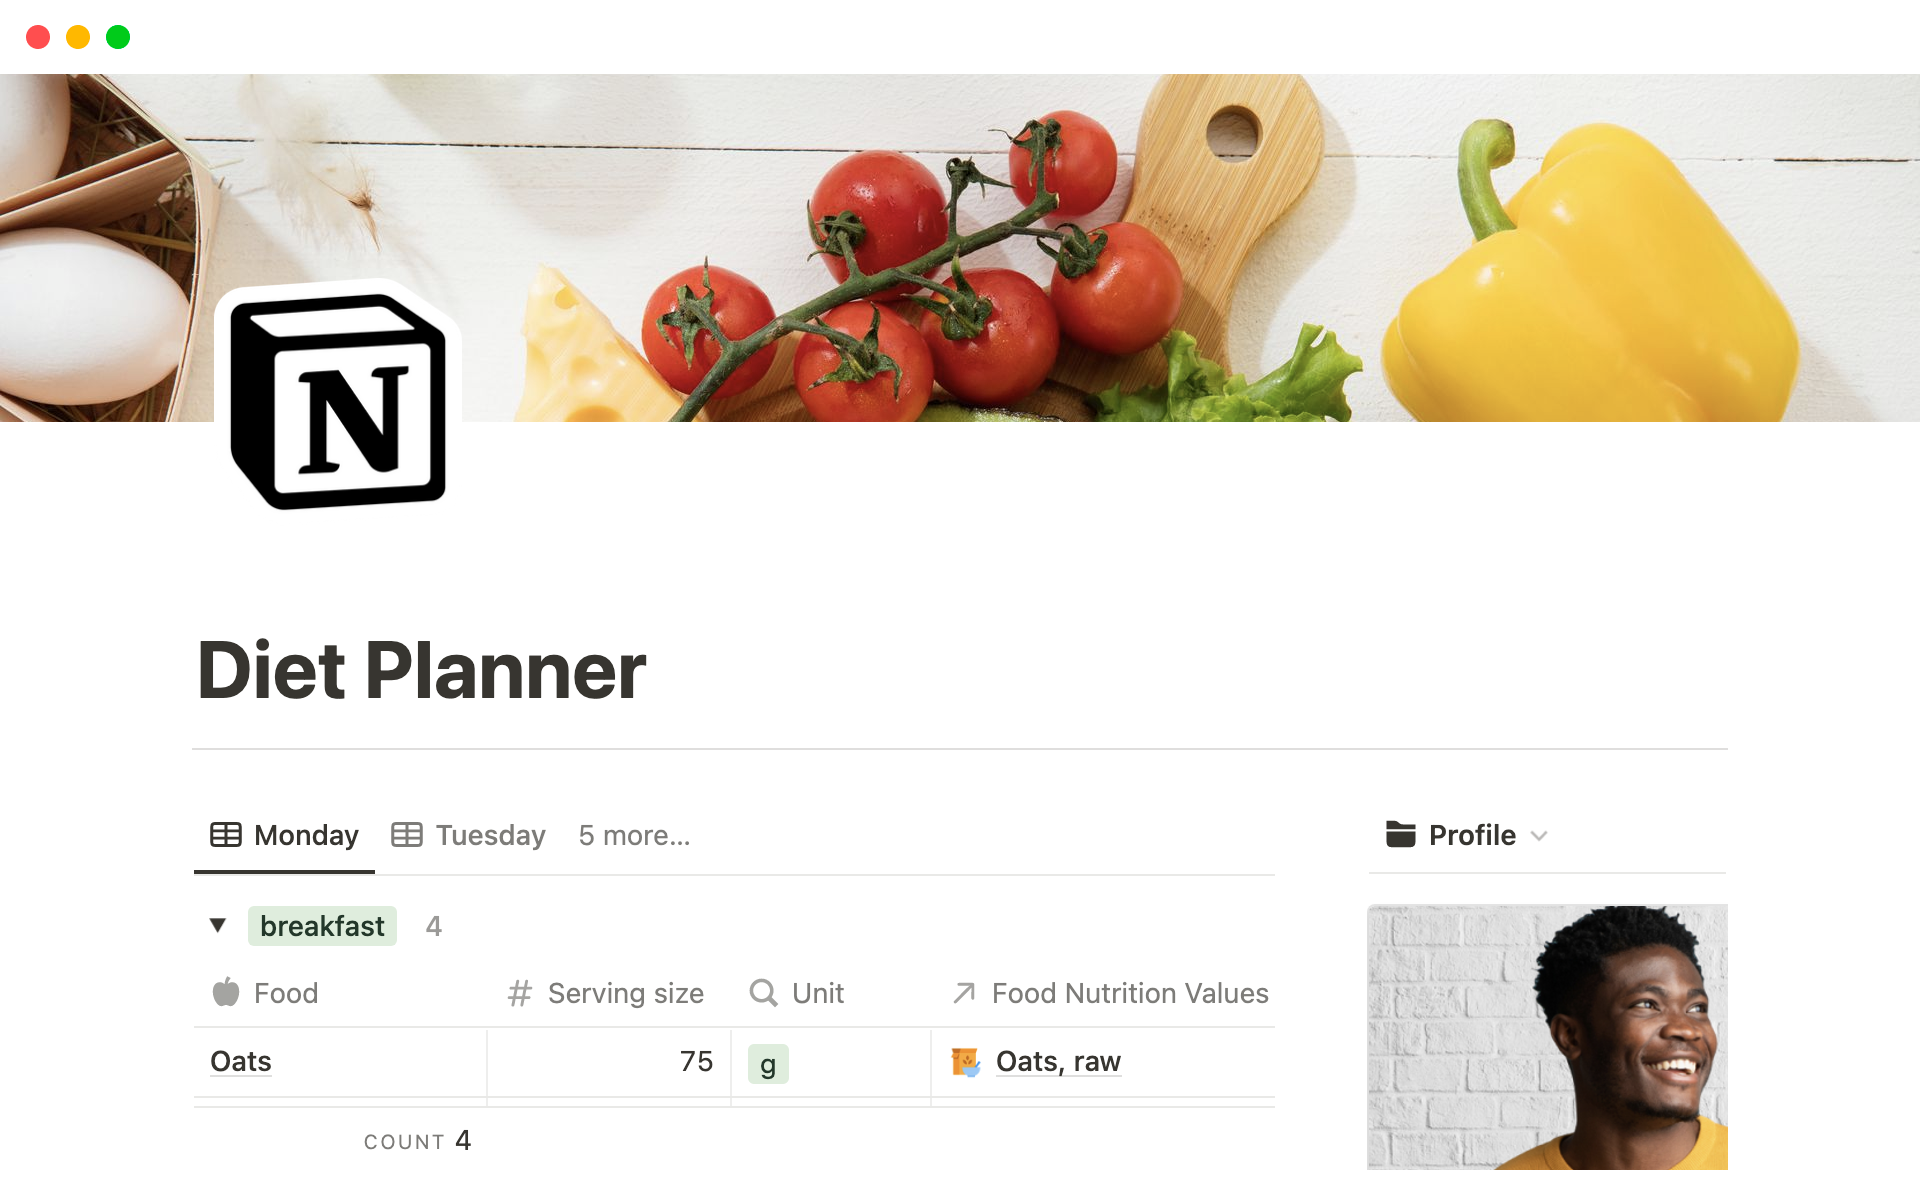
Task: Expand the 5 more... views list
Action: [634, 835]
